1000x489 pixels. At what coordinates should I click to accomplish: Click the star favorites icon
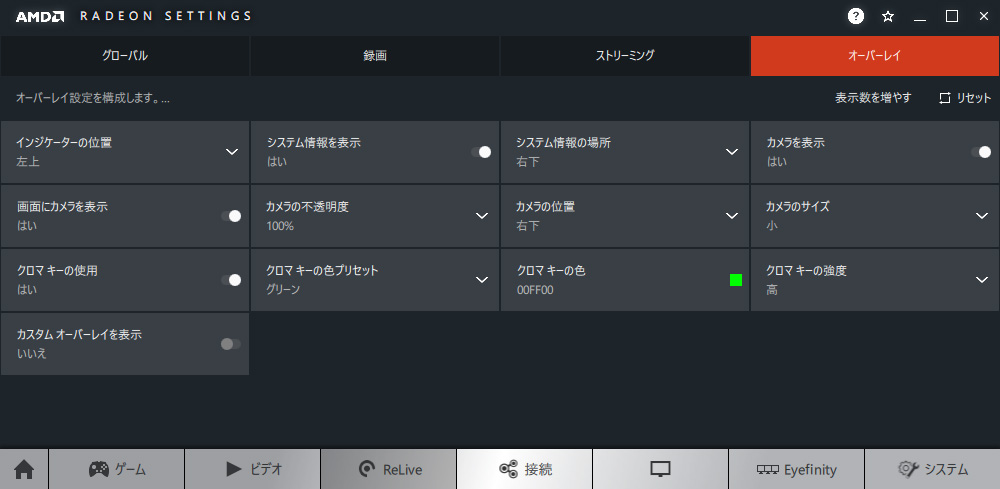coord(887,17)
